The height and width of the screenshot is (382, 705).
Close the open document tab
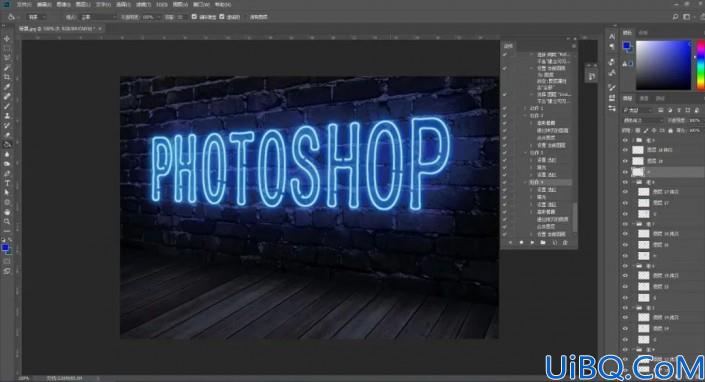pos(100,28)
